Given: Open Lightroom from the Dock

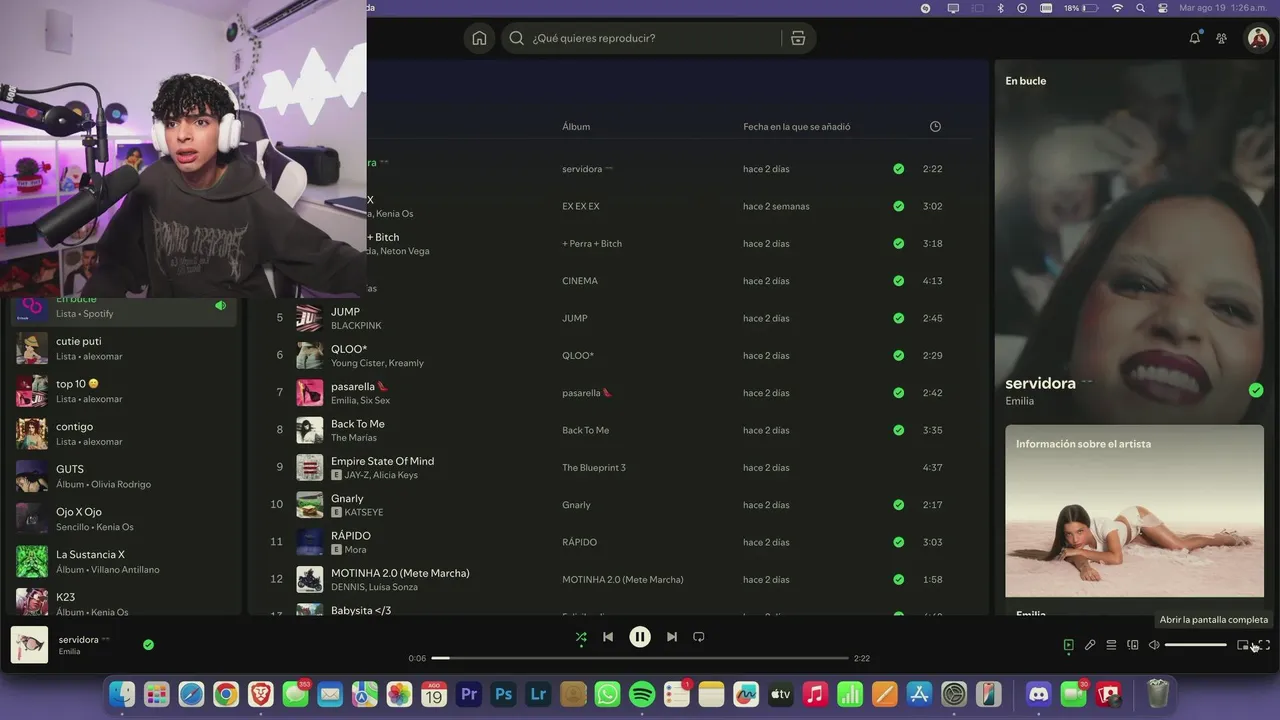Looking at the screenshot, I should click(x=538, y=694).
